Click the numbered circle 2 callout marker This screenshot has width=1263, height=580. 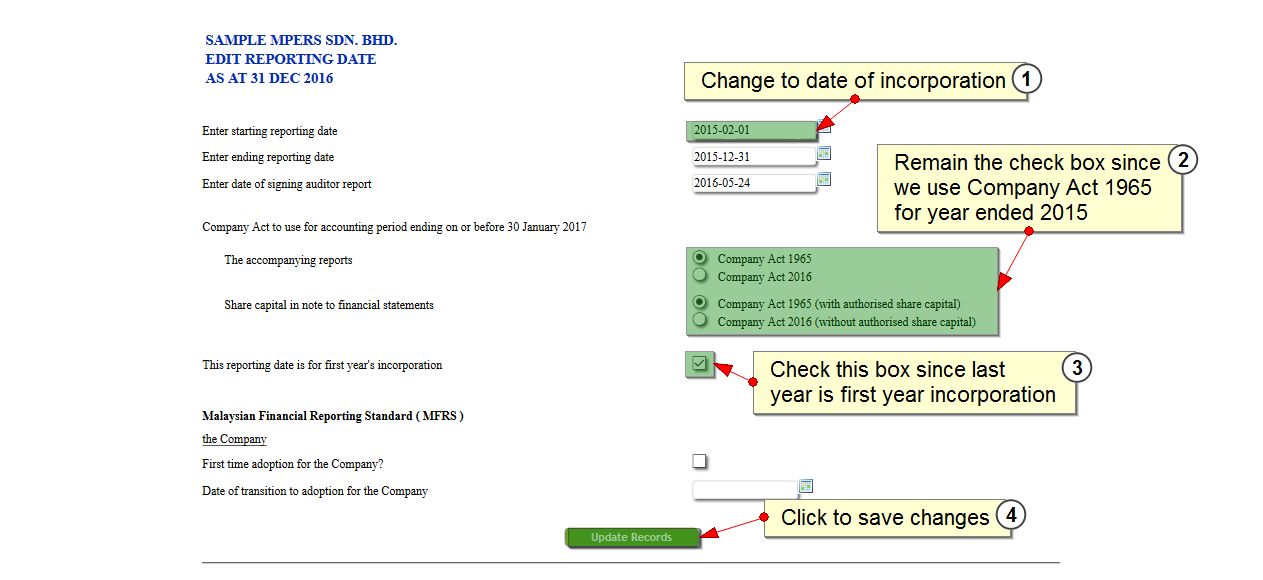[1183, 160]
